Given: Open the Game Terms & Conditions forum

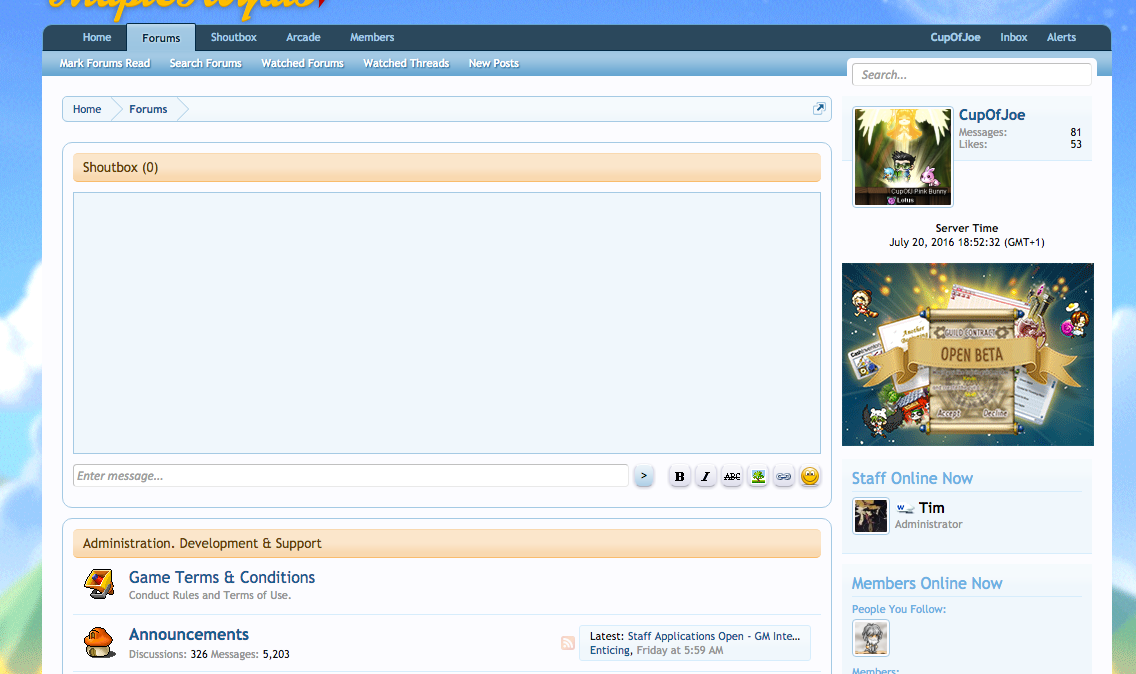Looking at the screenshot, I should (222, 577).
